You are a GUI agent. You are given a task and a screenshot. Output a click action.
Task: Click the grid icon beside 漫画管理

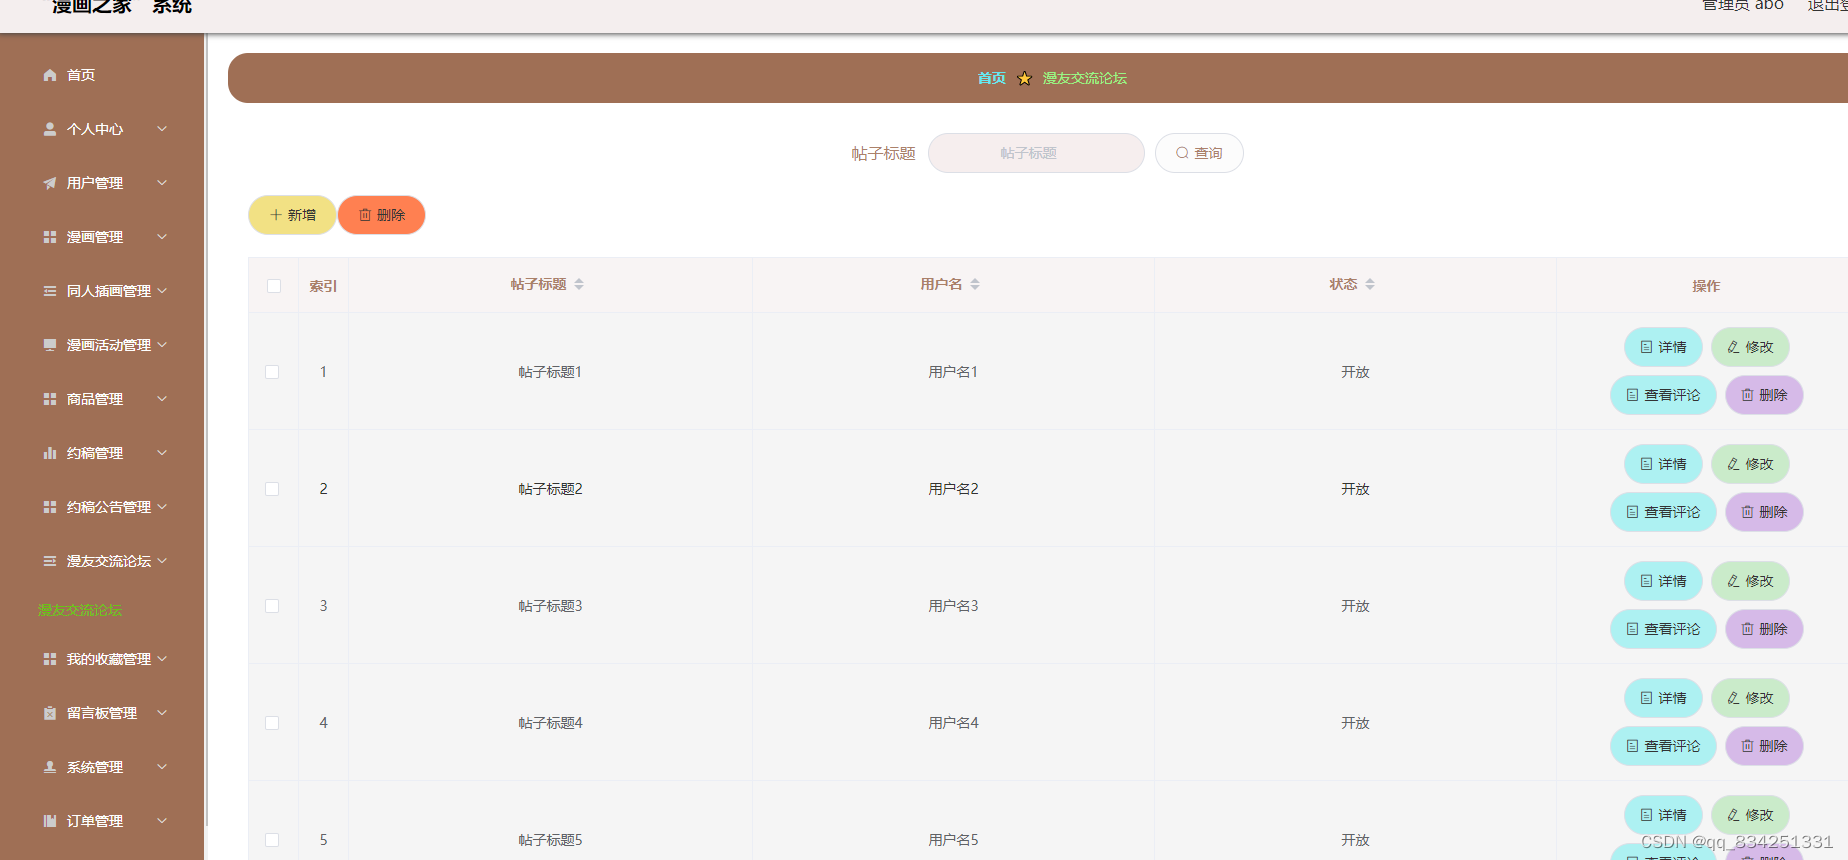click(50, 237)
